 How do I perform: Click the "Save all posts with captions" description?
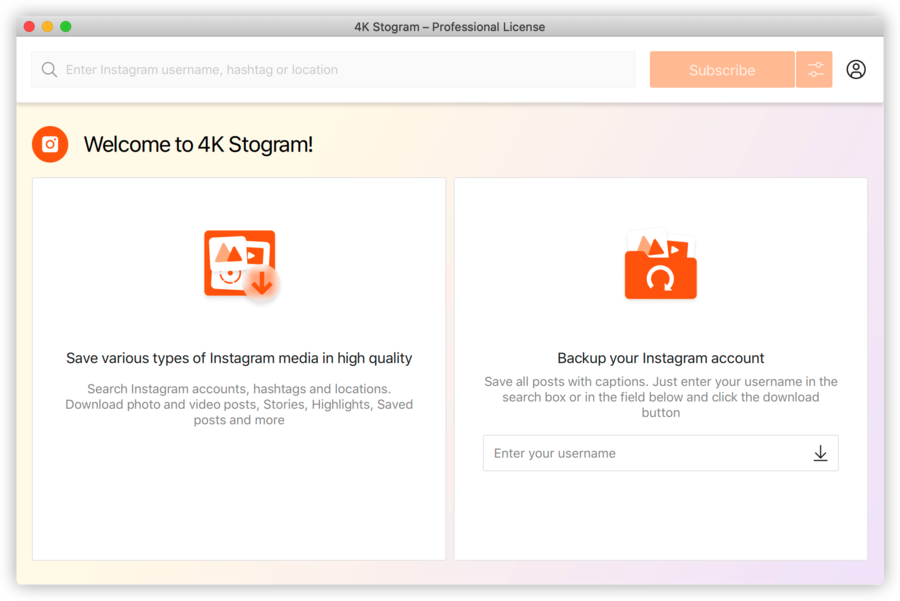point(661,397)
